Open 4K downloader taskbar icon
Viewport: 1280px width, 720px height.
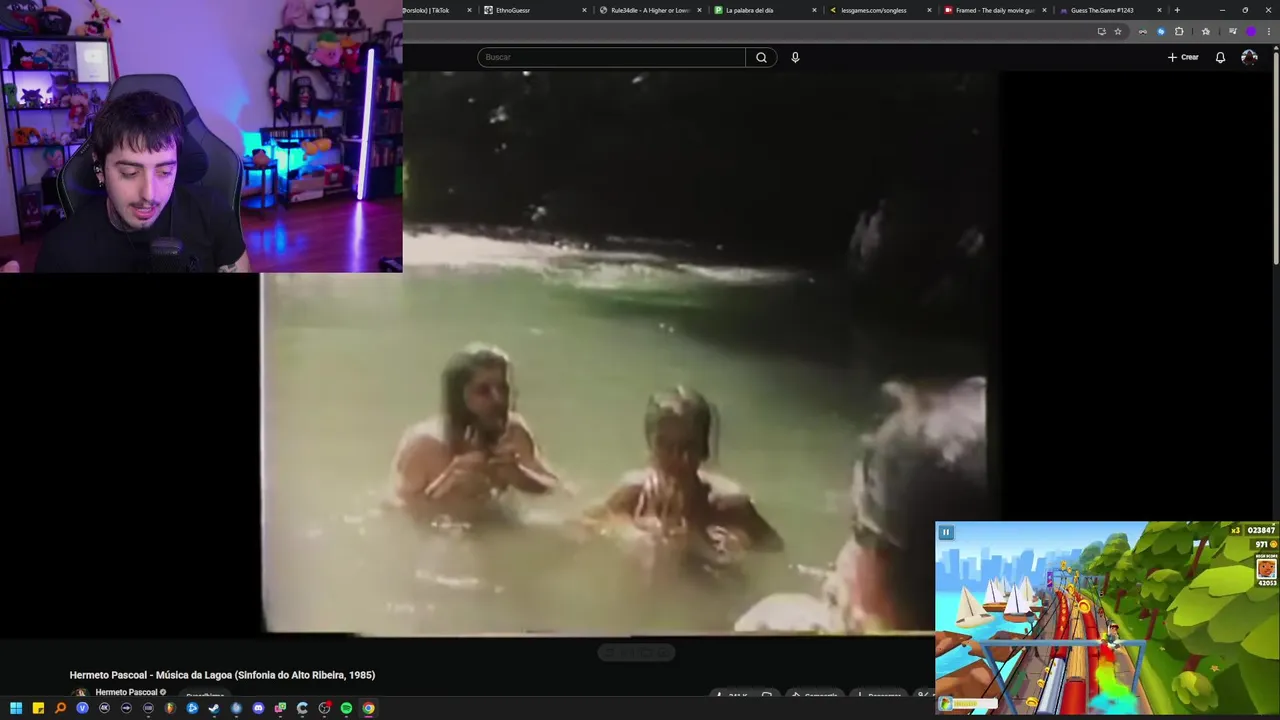(104, 708)
